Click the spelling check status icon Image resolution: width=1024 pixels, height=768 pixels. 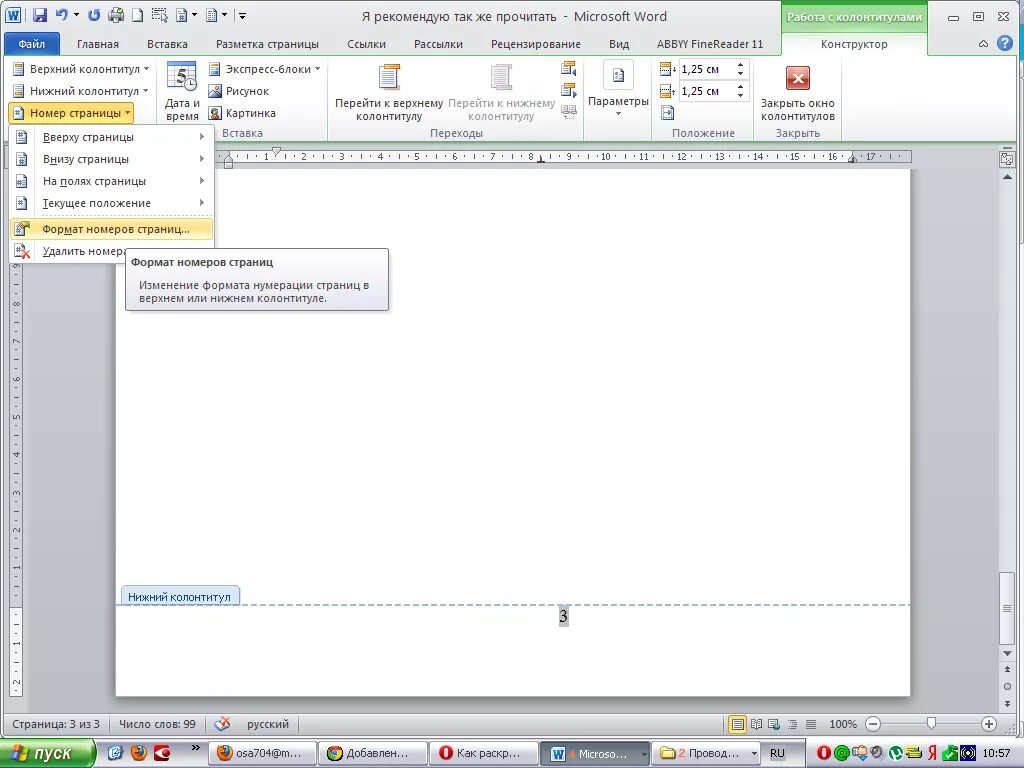[x=223, y=724]
